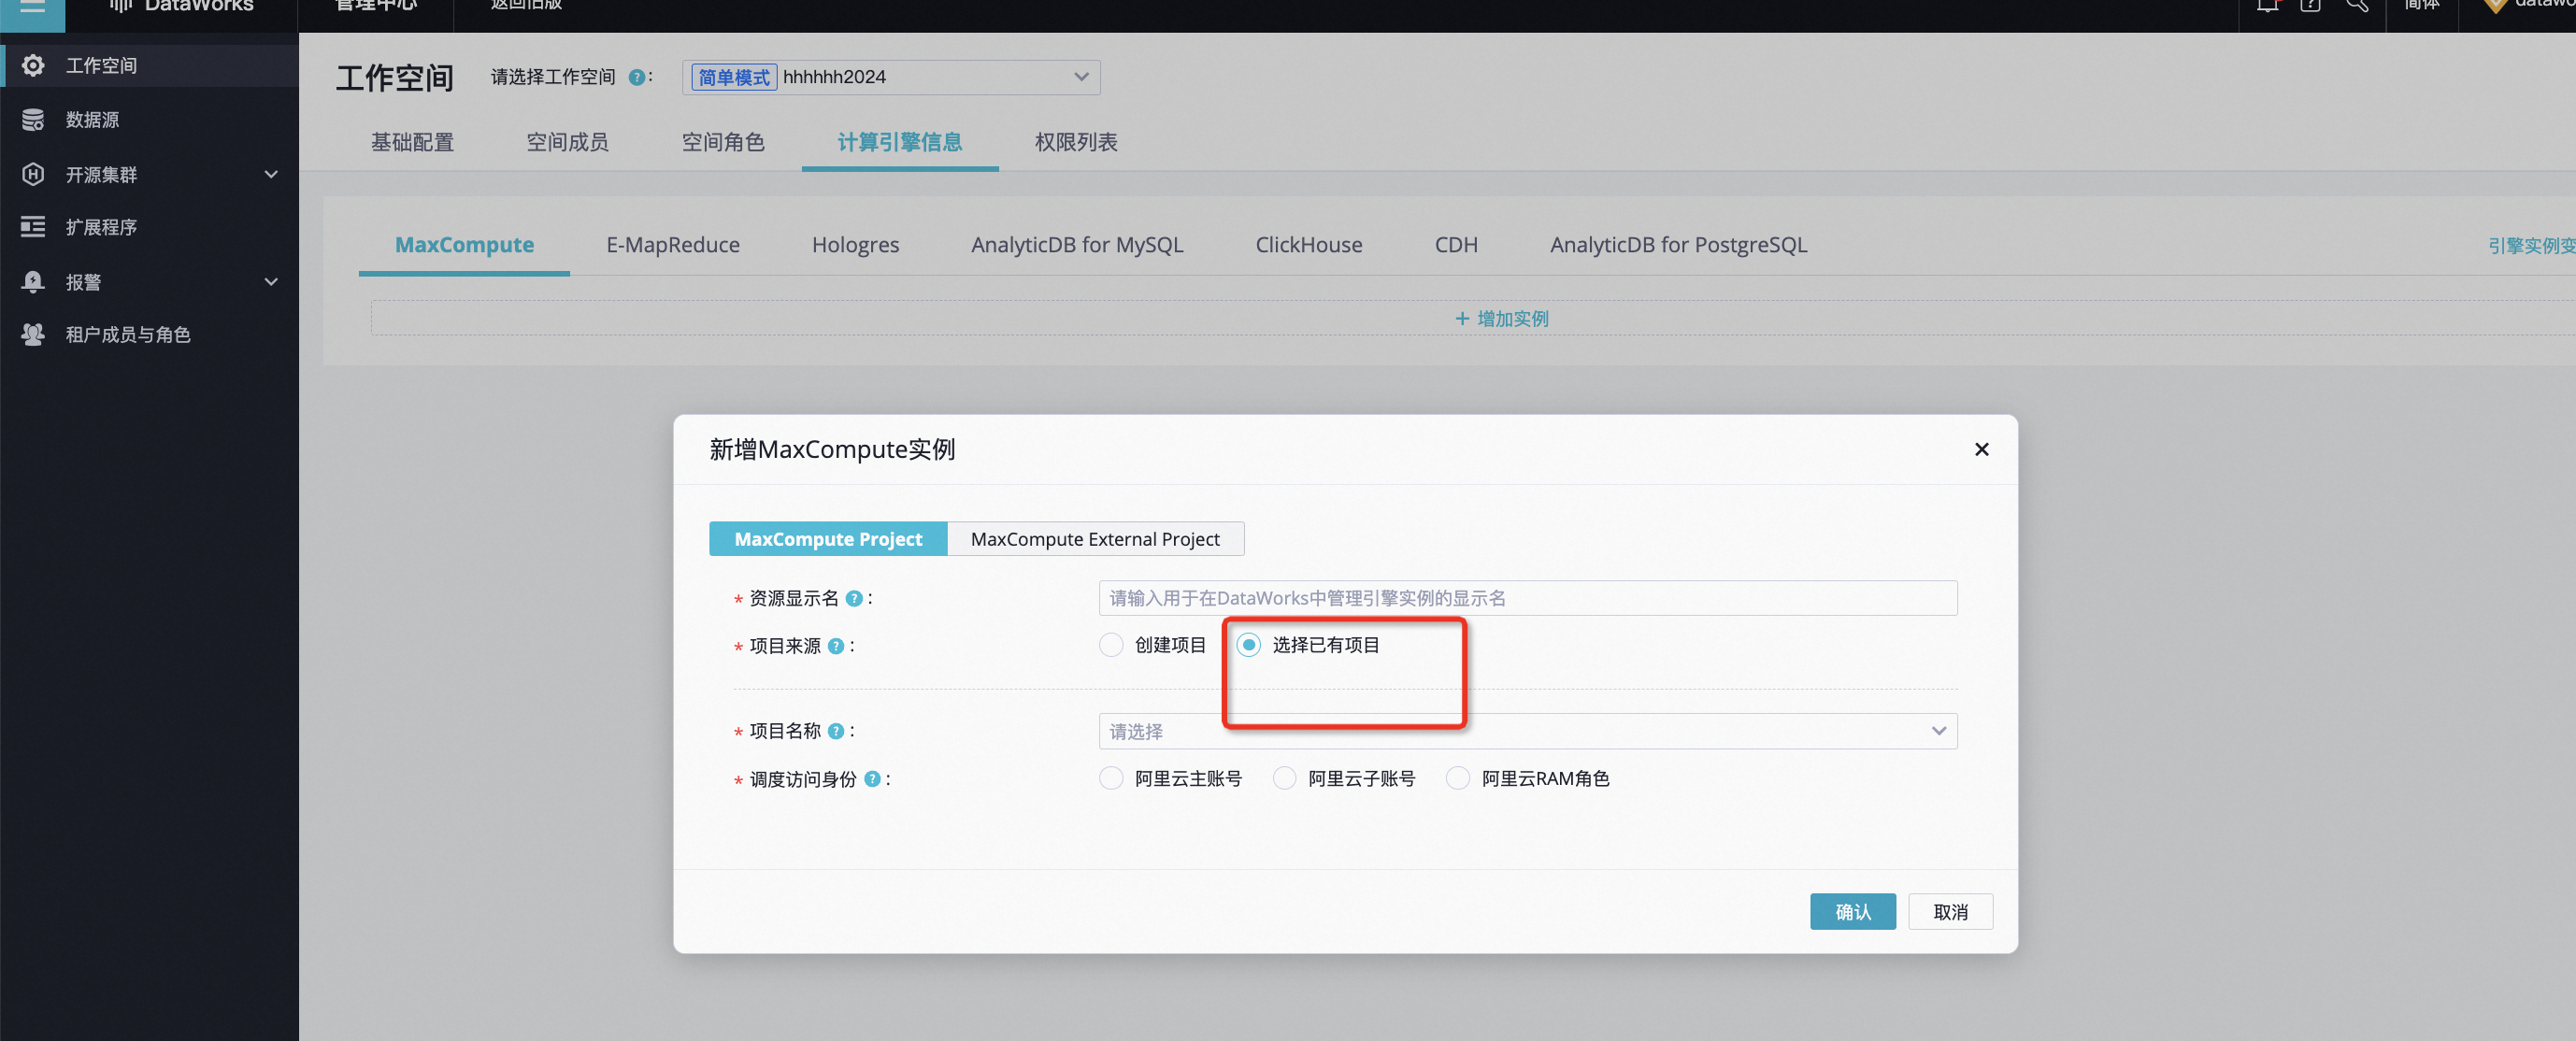
Task: Select the 选择已有项目 radio button
Action: (x=1248, y=645)
